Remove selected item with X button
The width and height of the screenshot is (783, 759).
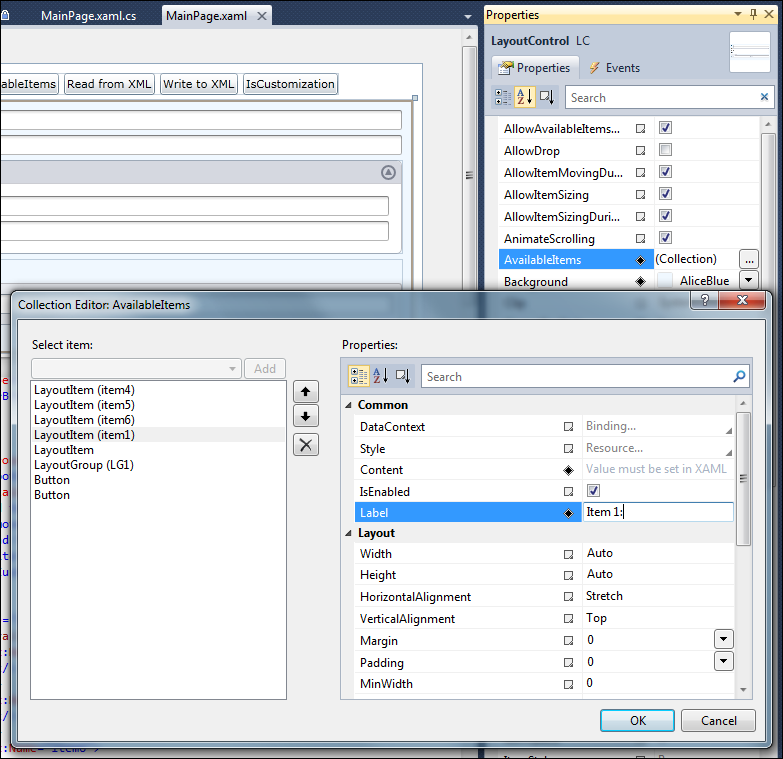pyautogui.click(x=306, y=444)
